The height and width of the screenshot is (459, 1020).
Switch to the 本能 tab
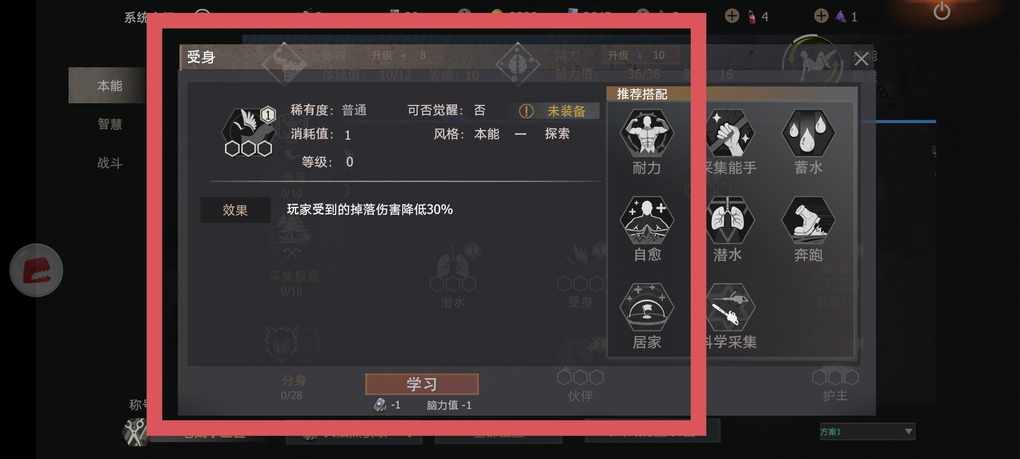[x=109, y=86]
